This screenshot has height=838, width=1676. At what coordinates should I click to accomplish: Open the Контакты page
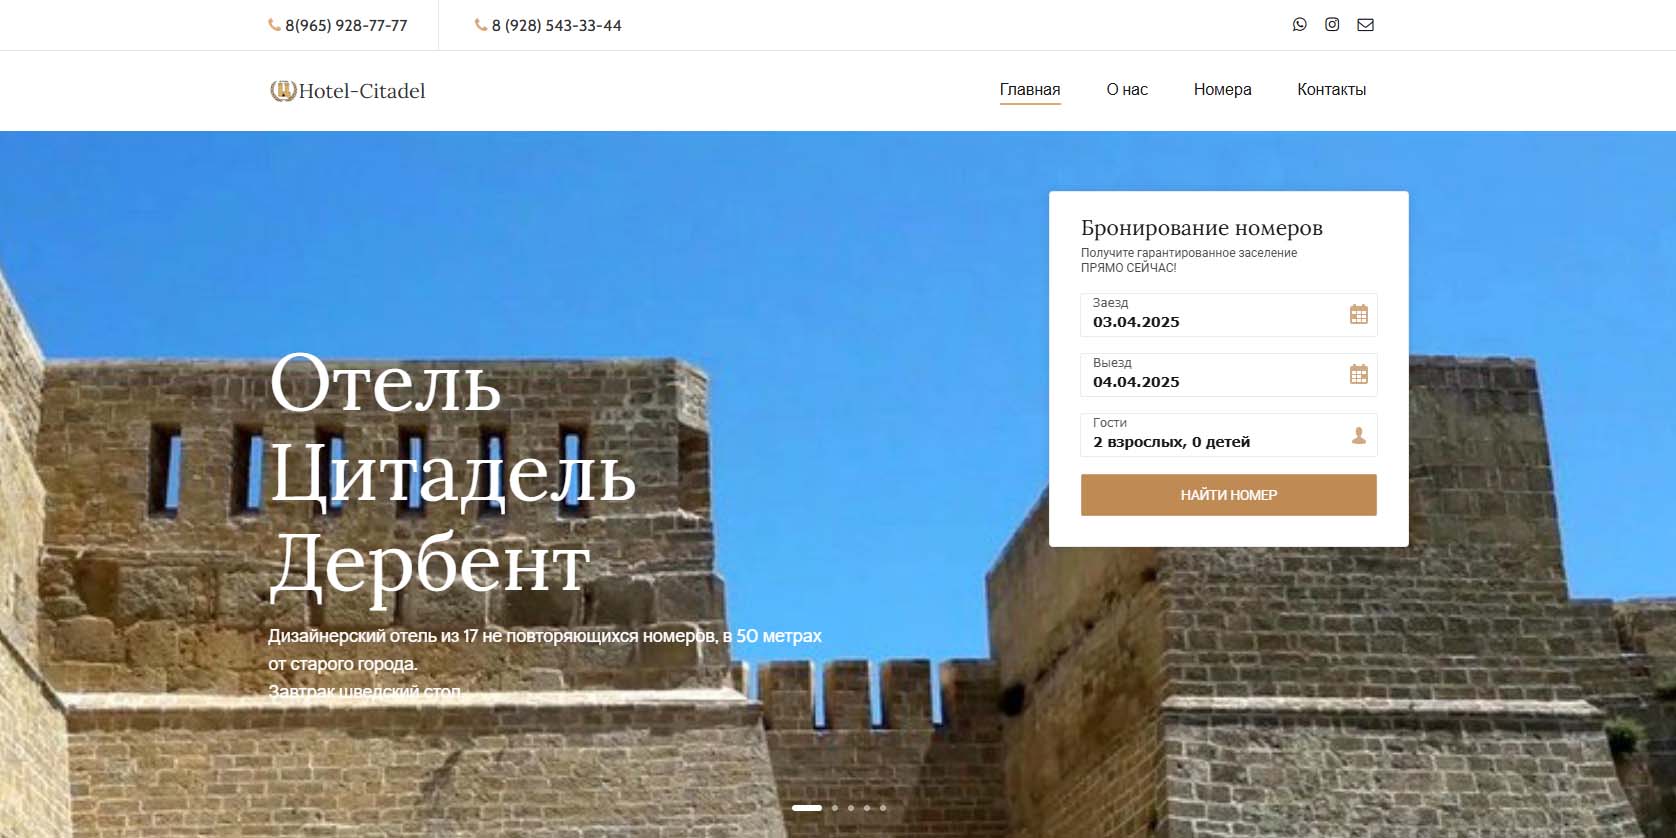click(1331, 90)
